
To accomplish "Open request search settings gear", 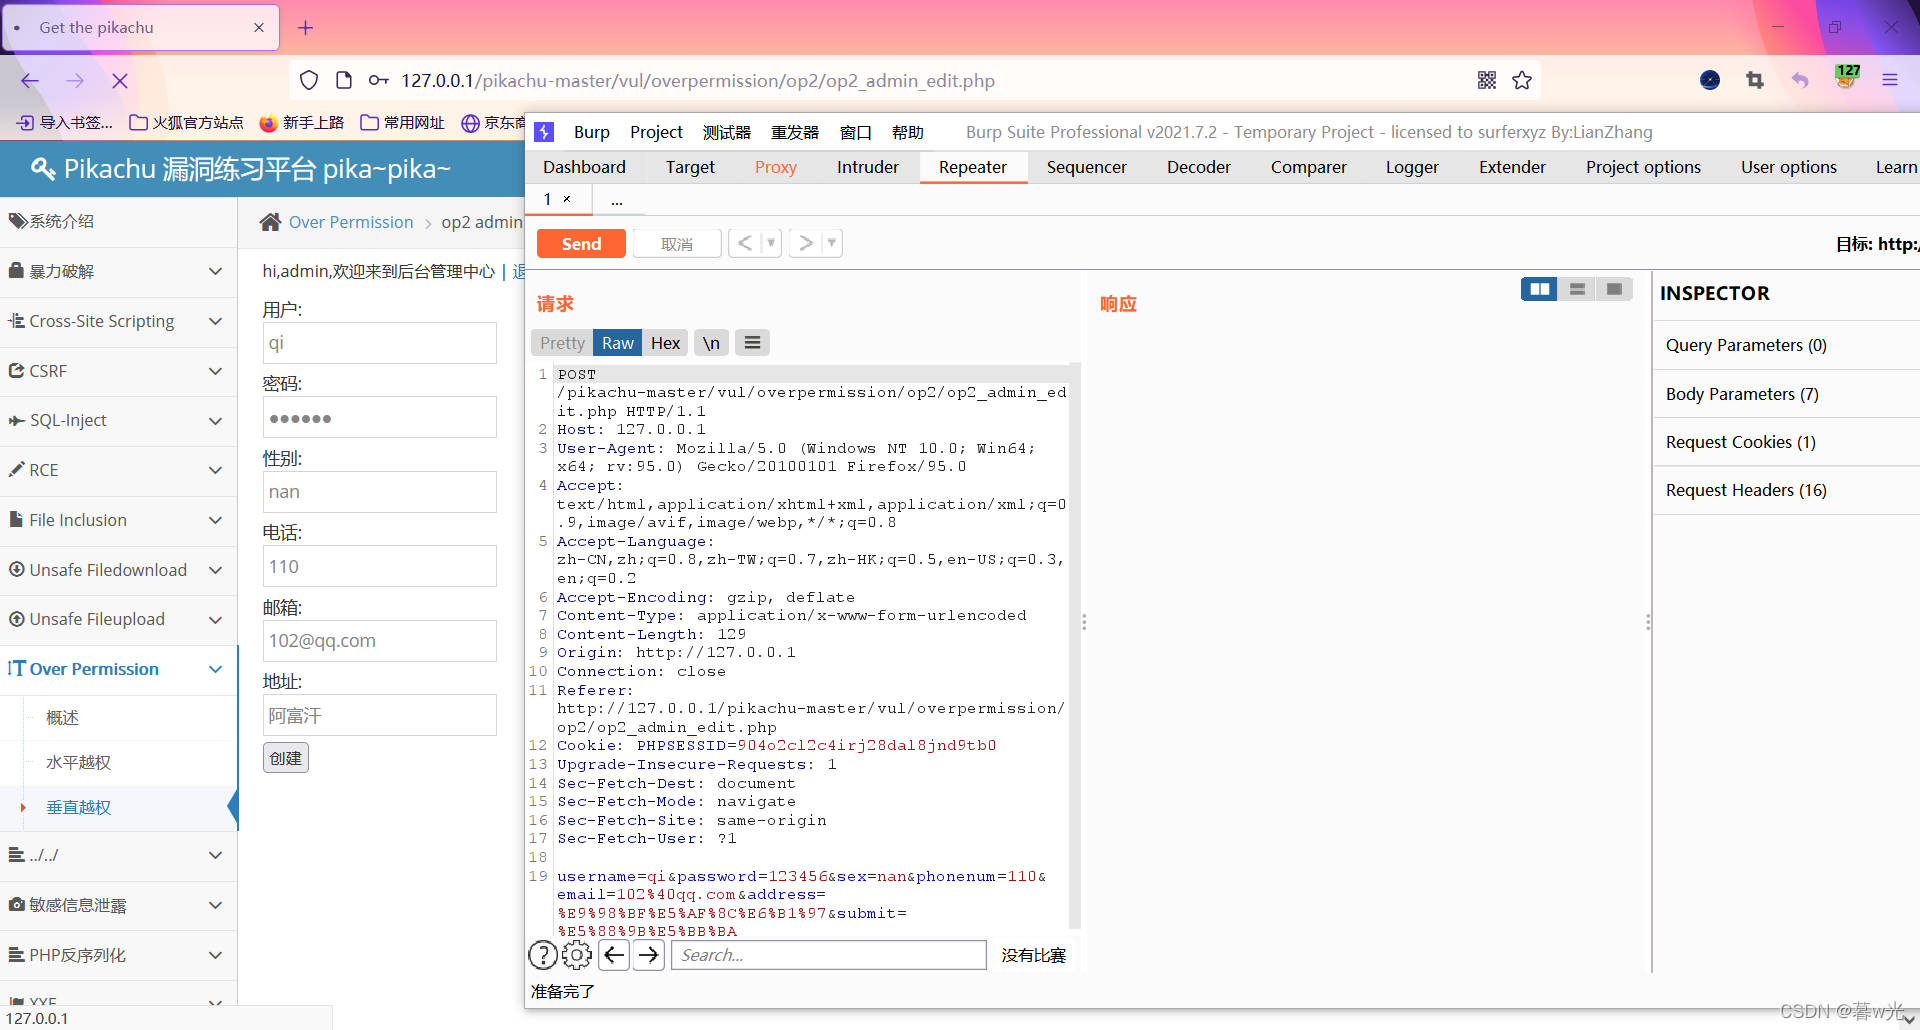I will coord(577,955).
